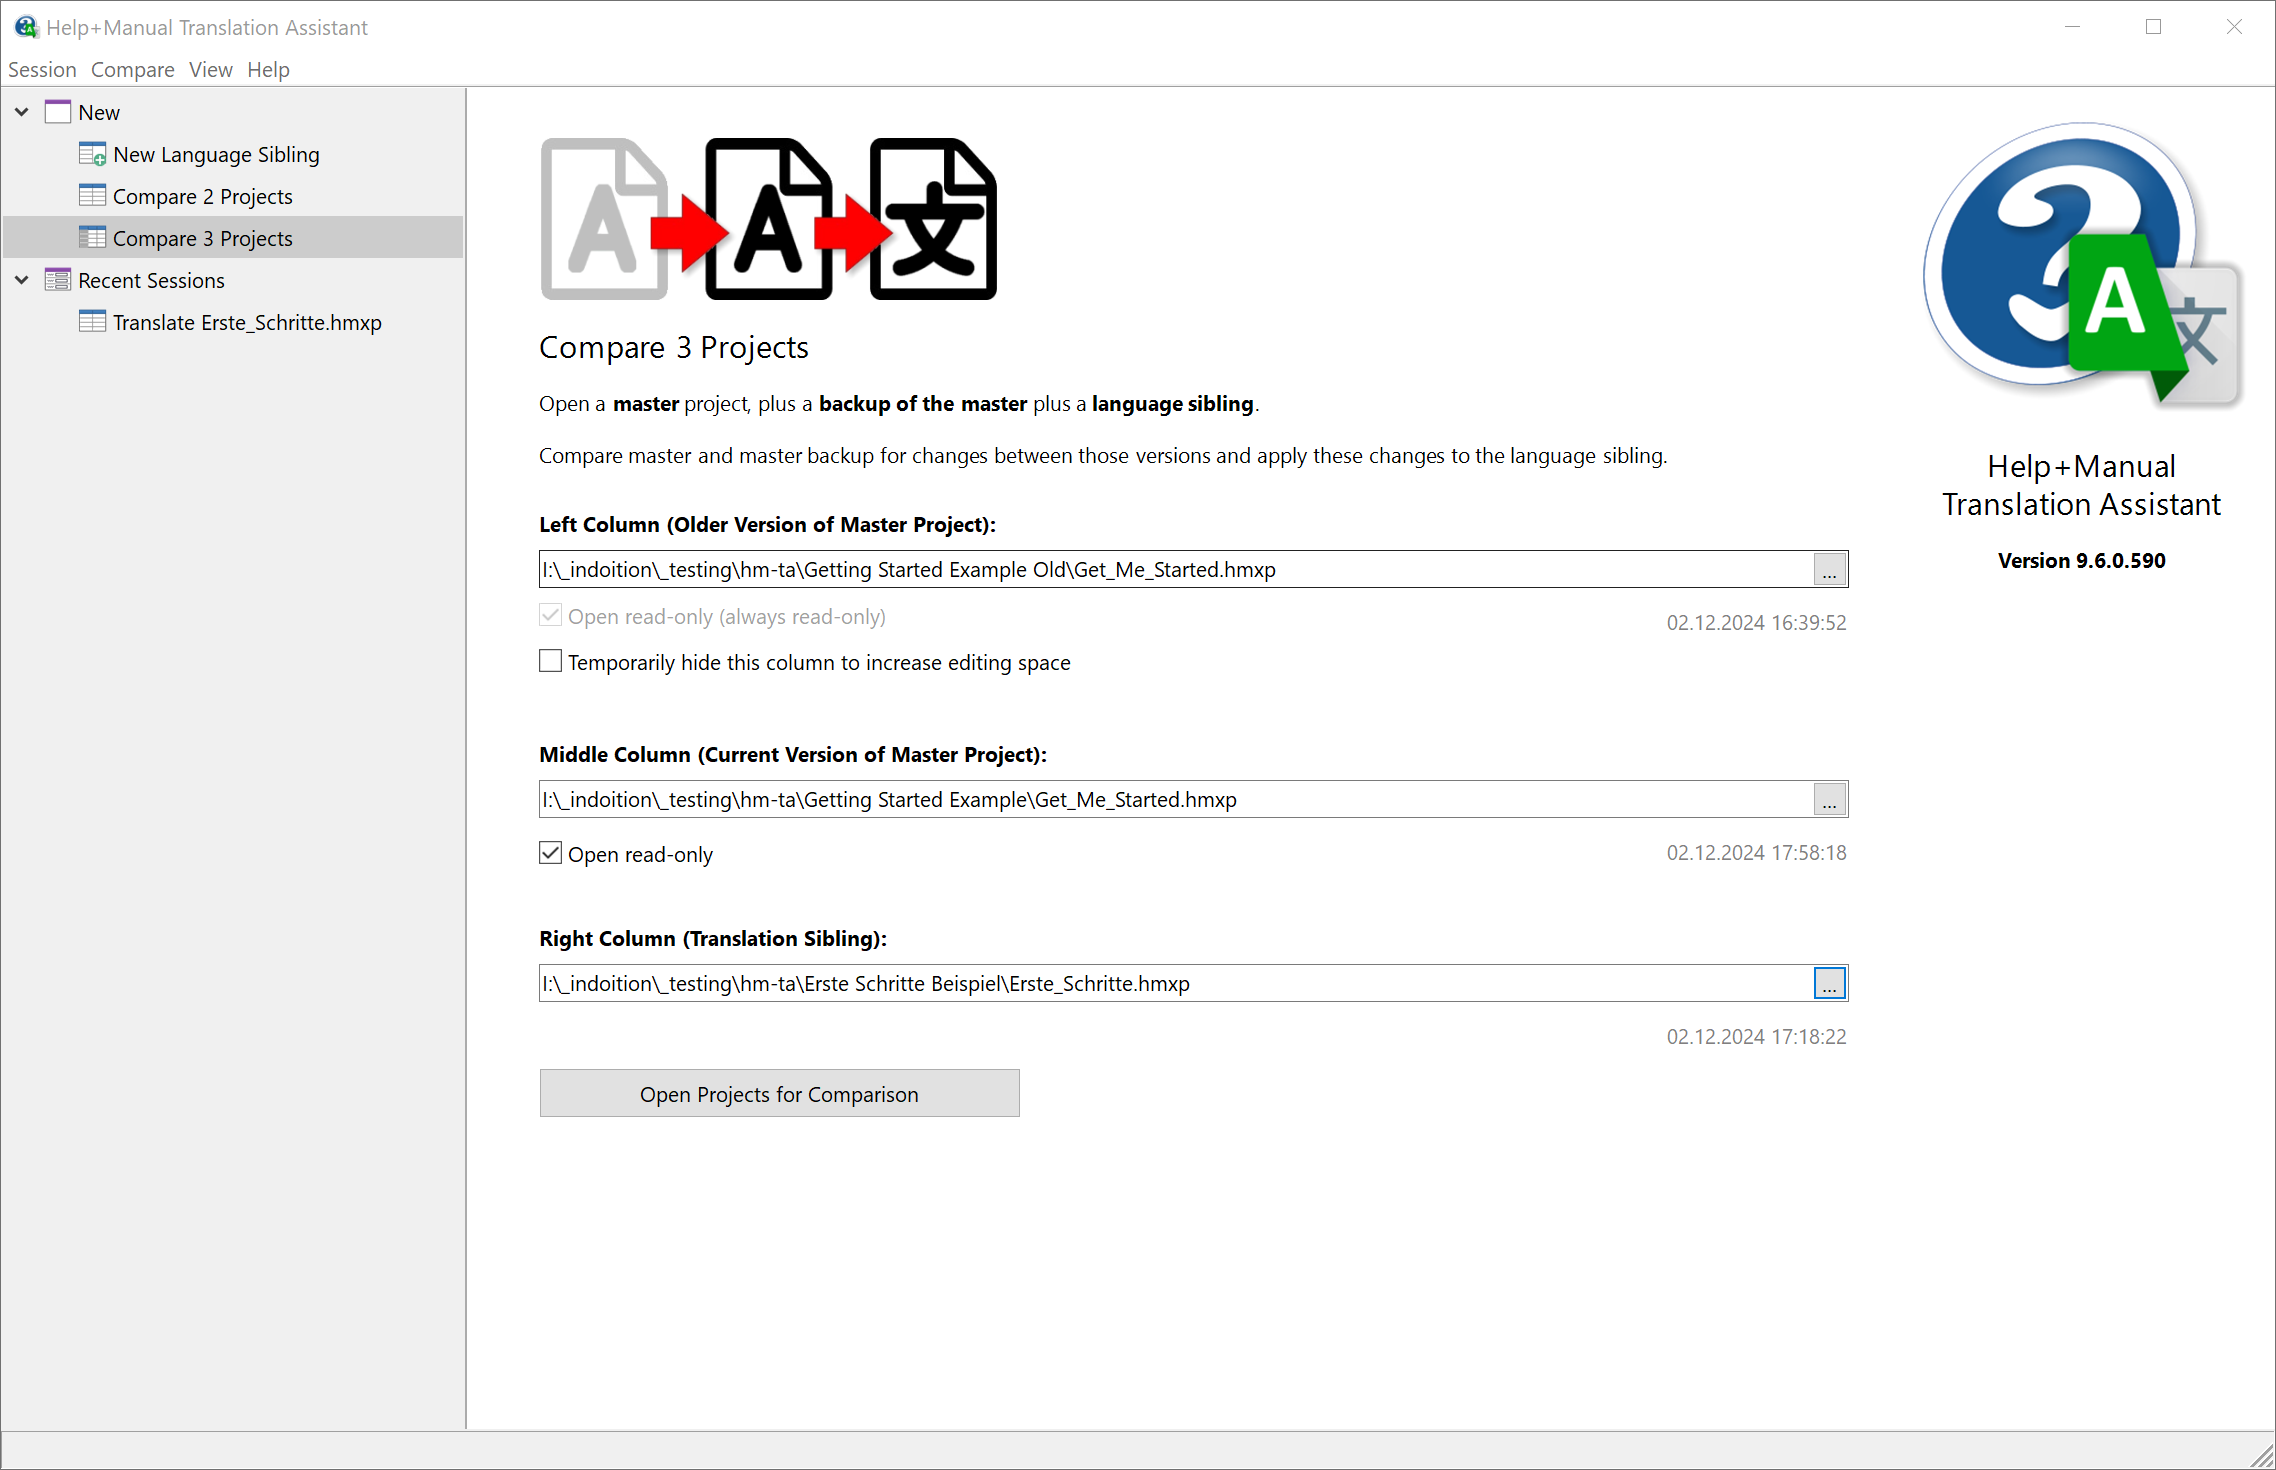Image resolution: width=2276 pixels, height=1470 pixels.
Task: Select Compare 2 Projects item
Action: coord(202,196)
